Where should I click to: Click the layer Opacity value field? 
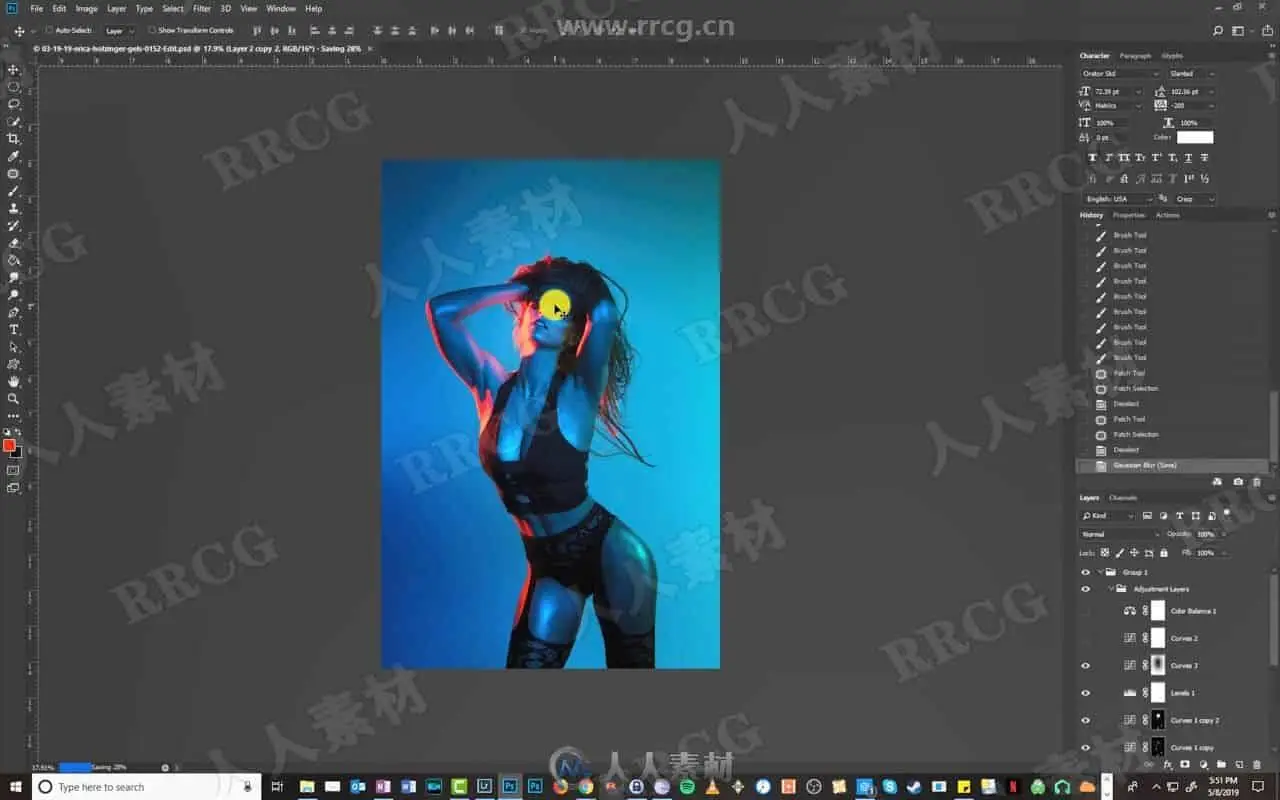point(1205,534)
